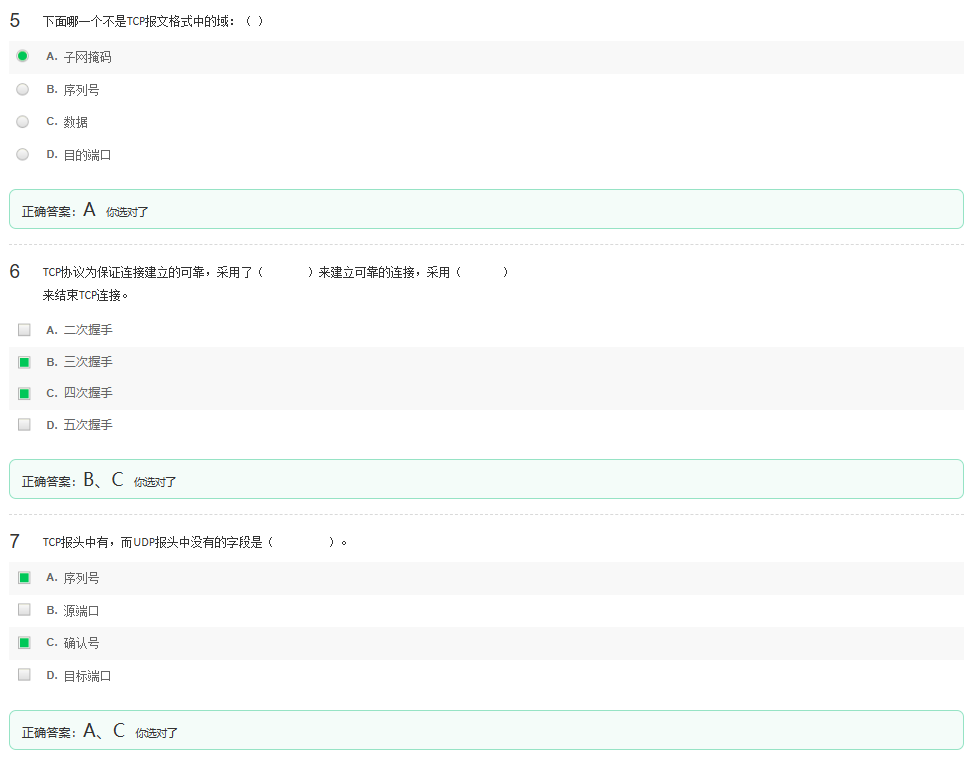Pick radio option D 目的端口
Screen dimensions: 971x762
[23, 154]
